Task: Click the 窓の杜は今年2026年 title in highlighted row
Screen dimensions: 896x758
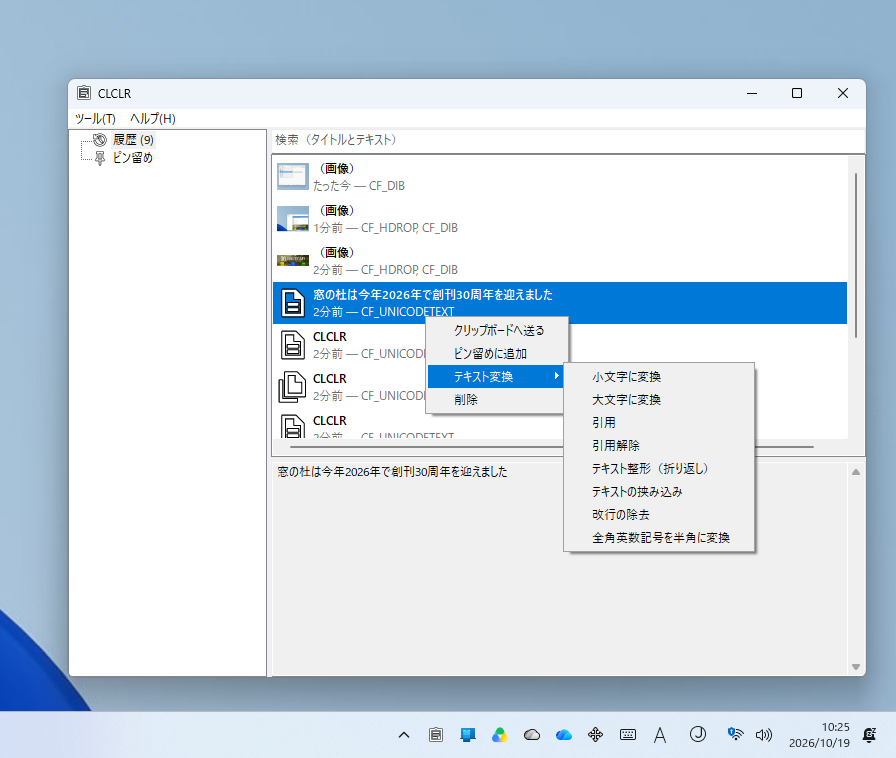Action: pos(433,294)
